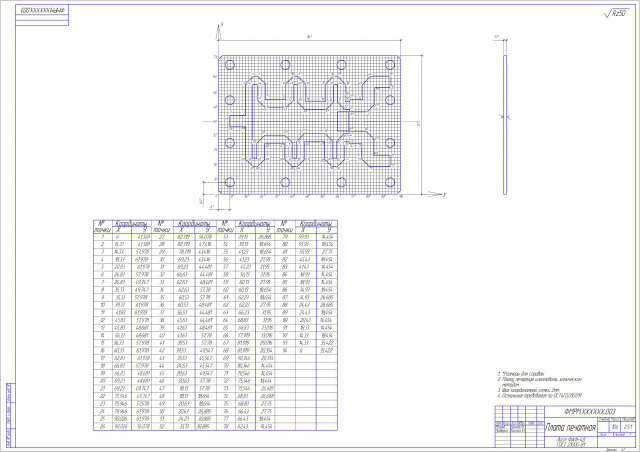Image resolution: width=640 pixels, height=452 pixels.
Task: Click technical note 1 'Размеры для справок'
Action: coord(520,374)
